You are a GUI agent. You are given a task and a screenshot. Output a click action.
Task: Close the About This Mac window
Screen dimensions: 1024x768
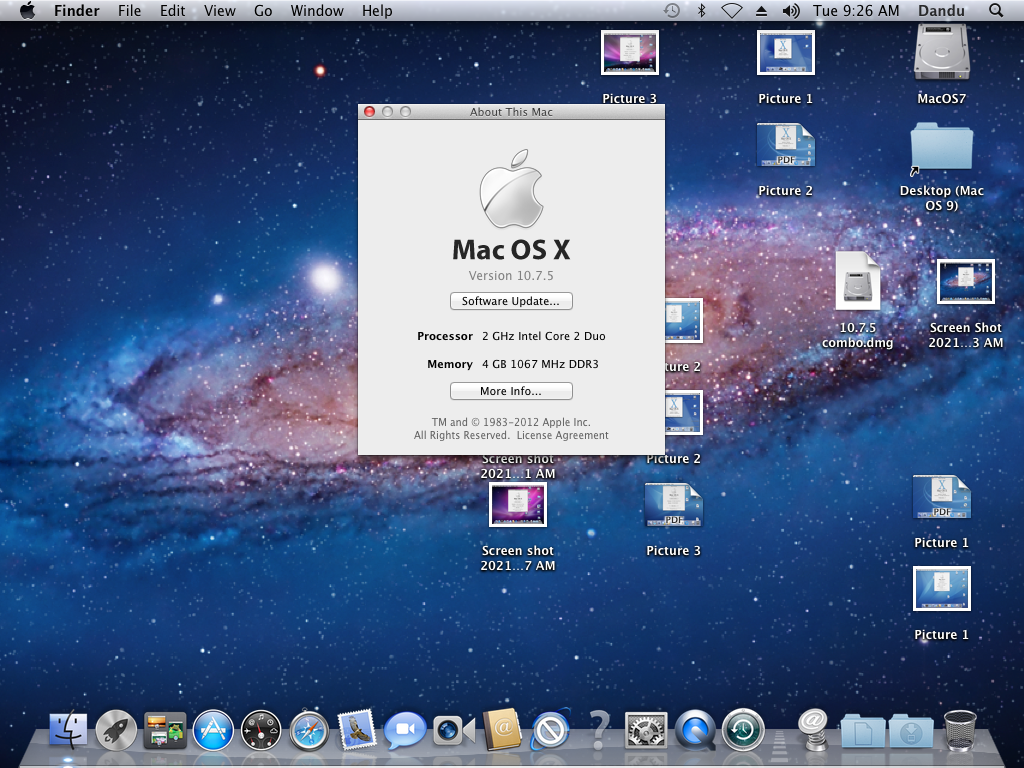tap(369, 112)
